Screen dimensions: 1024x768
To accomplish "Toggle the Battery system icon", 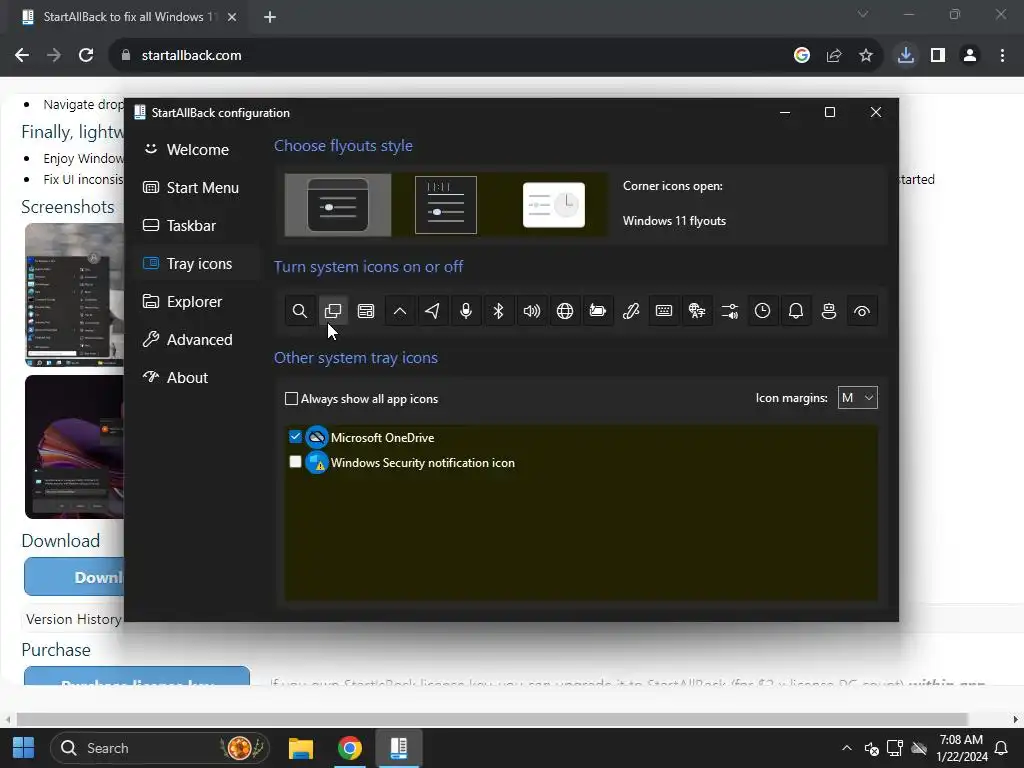I will [598, 311].
